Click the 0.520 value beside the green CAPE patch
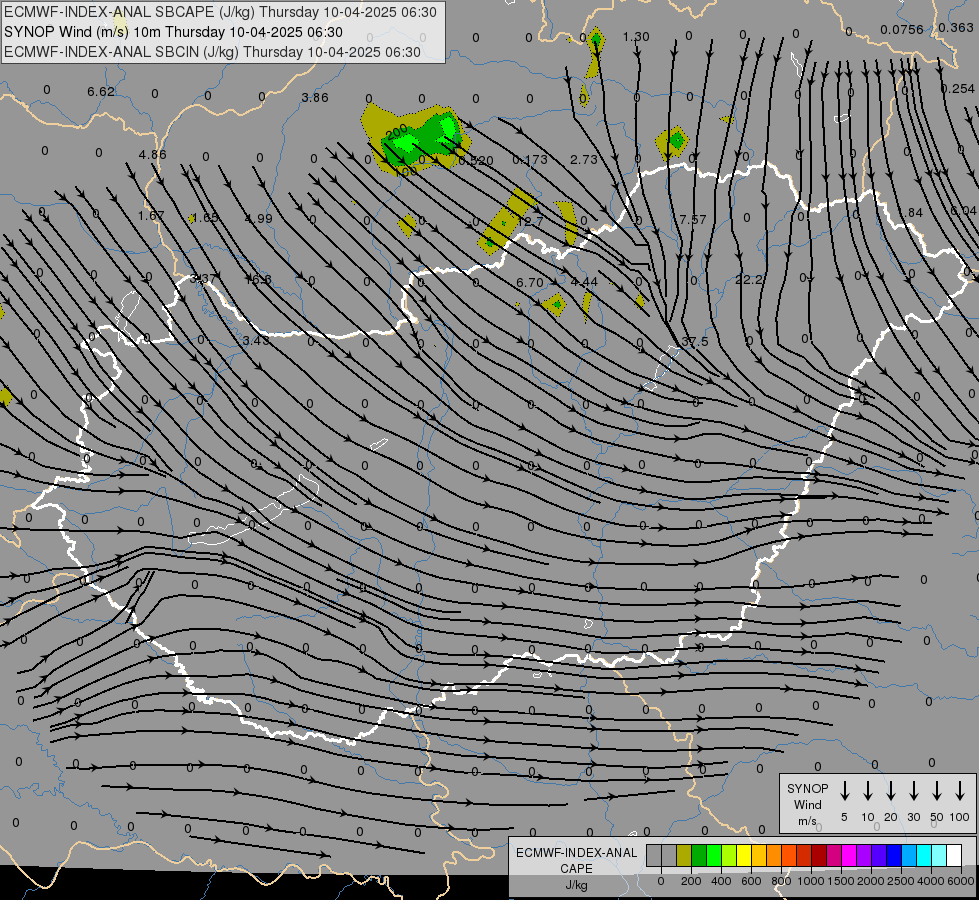 click(476, 161)
